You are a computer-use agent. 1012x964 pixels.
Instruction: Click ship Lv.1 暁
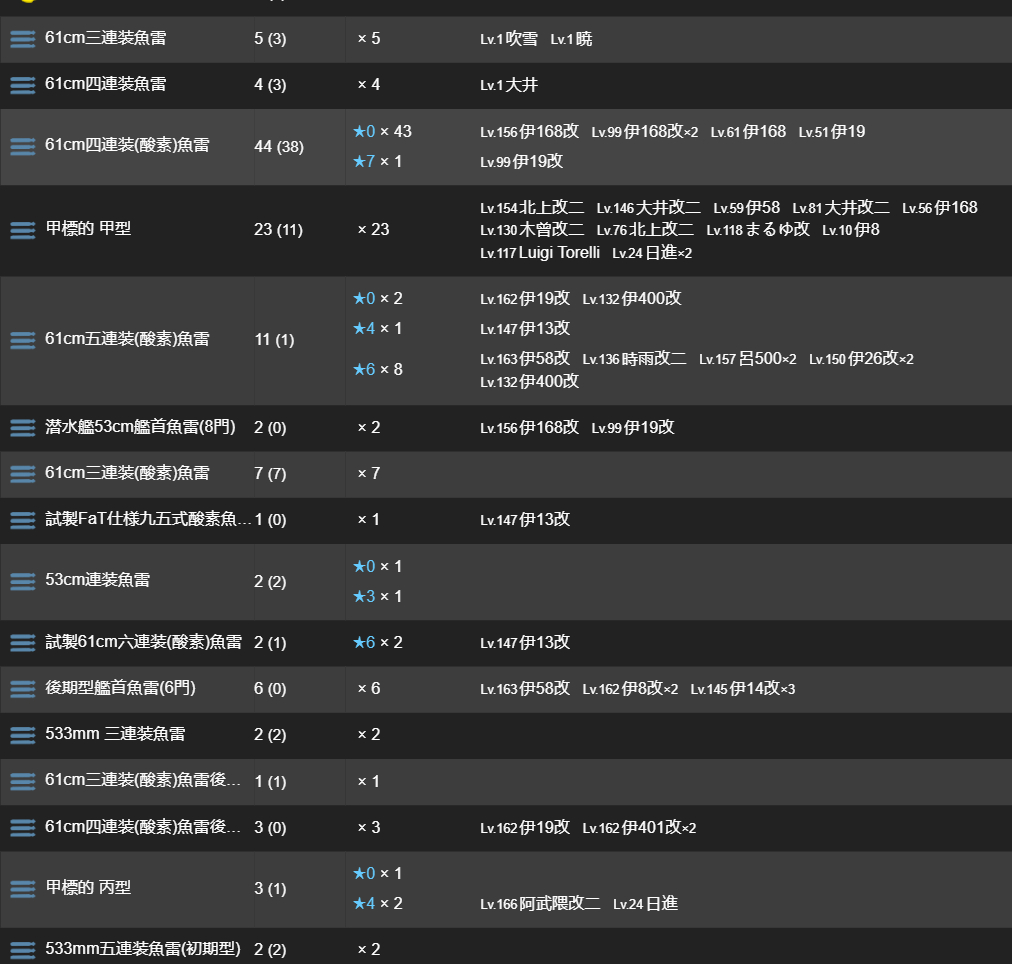571,39
